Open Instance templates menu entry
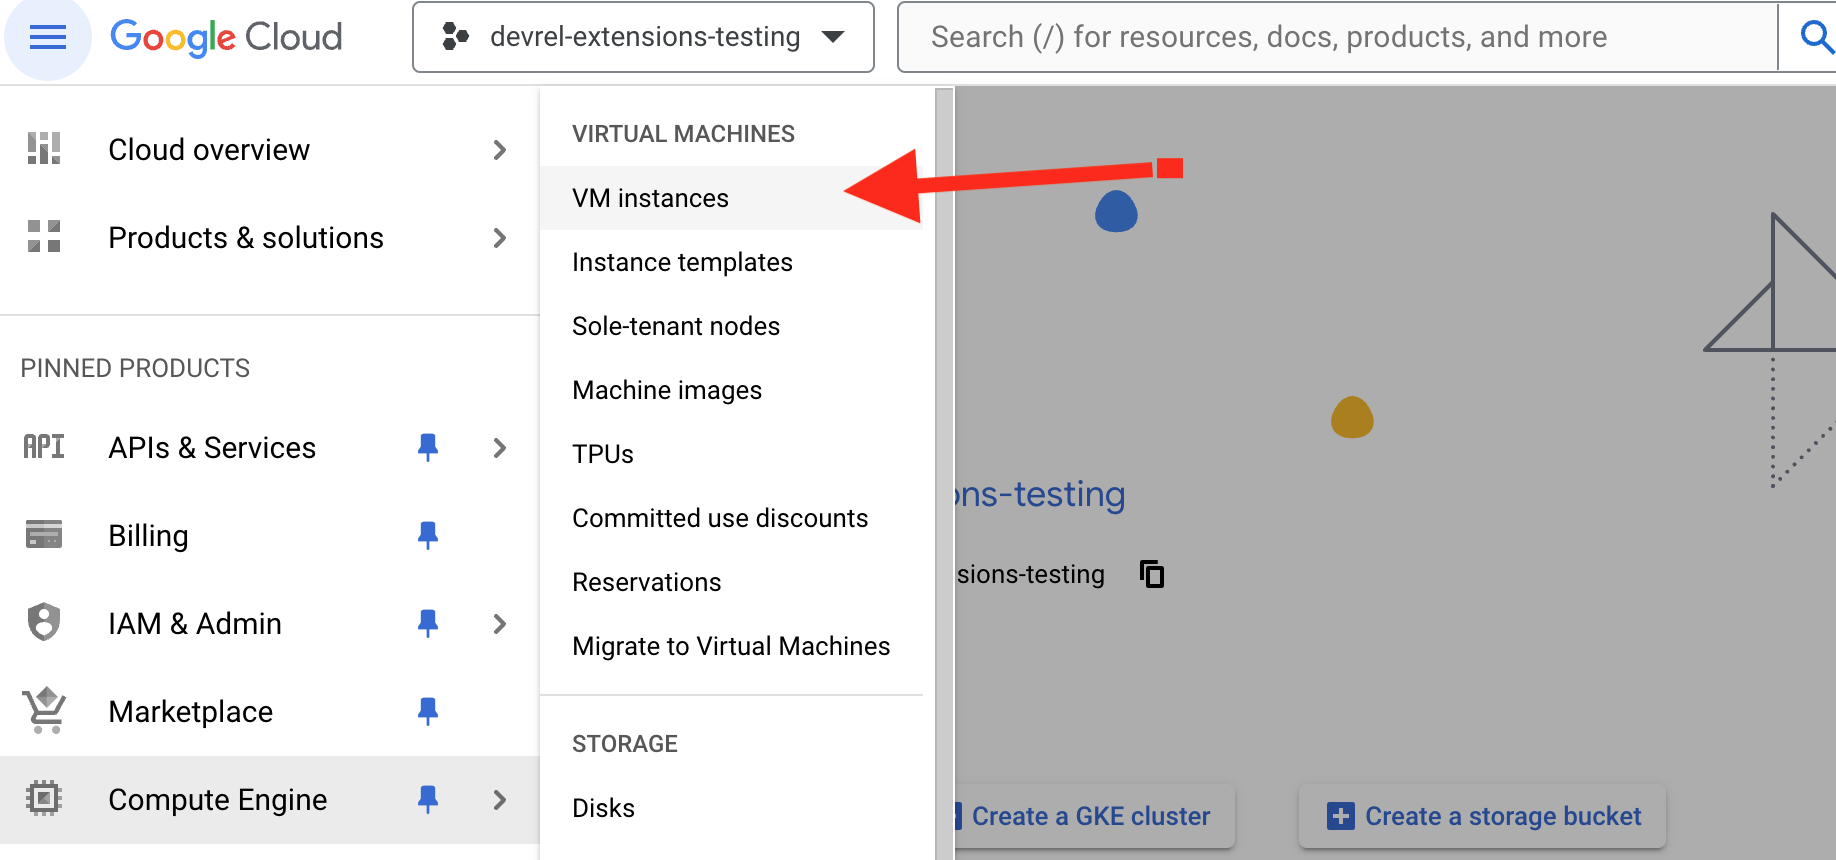The height and width of the screenshot is (860, 1836). tap(682, 262)
